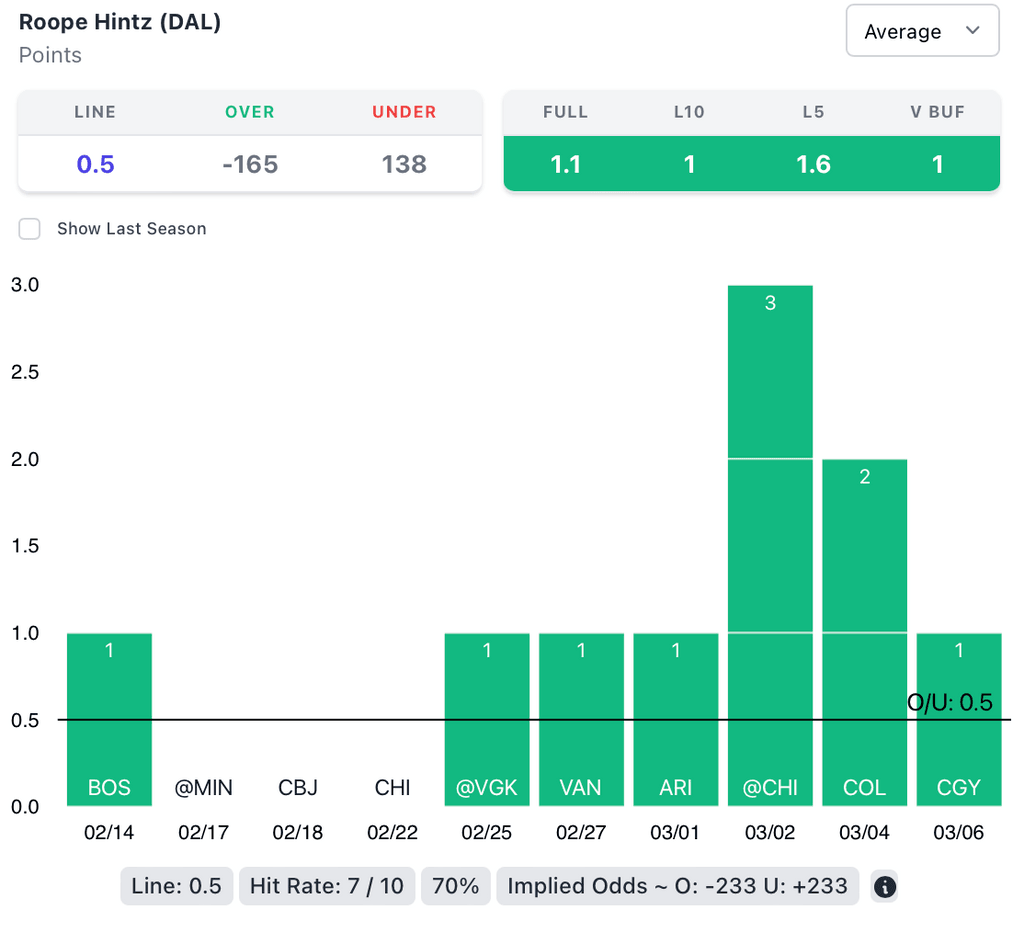Image resolution: width=1024 pixels, height=932 pixels.
Task: Select the V BUF average tab
Action: (937, 163)
